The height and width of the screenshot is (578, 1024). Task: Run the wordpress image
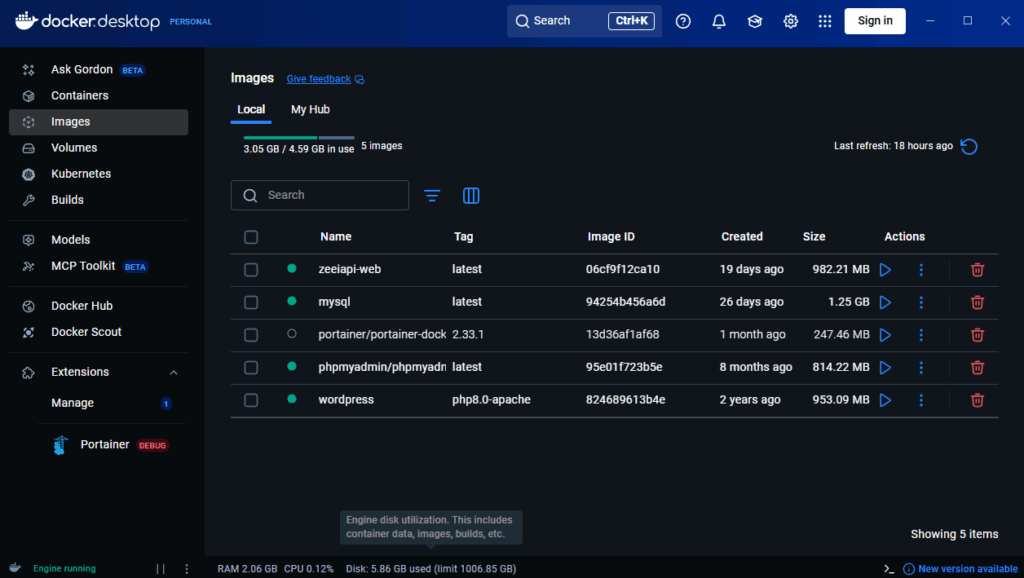pyautogui.click(x=885, y=400)
